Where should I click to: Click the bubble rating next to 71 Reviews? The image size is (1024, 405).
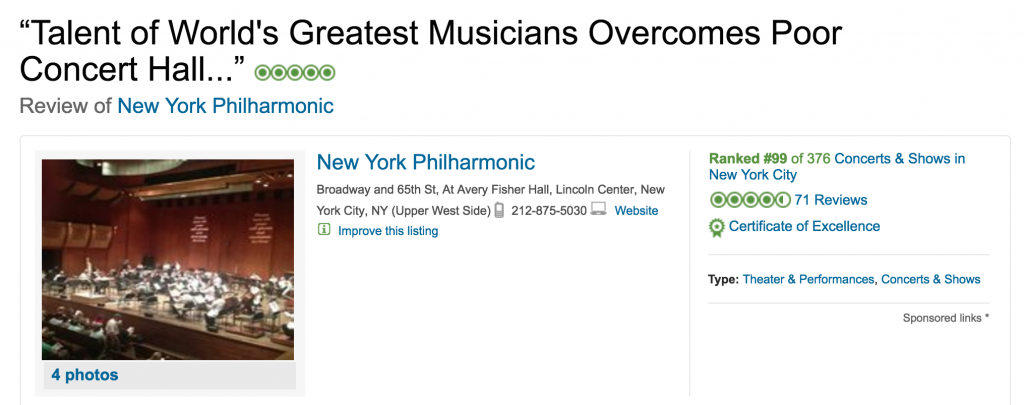750,200
